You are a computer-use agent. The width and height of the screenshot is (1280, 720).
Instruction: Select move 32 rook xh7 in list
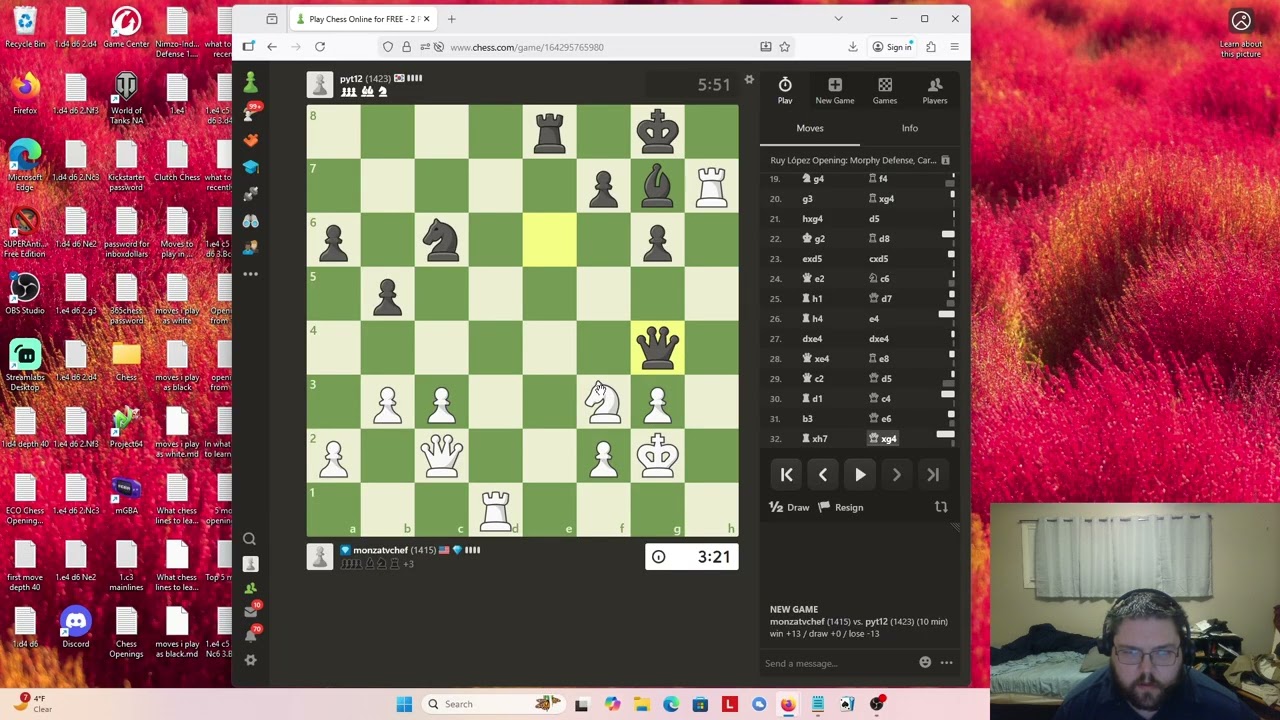pos(815,438)
